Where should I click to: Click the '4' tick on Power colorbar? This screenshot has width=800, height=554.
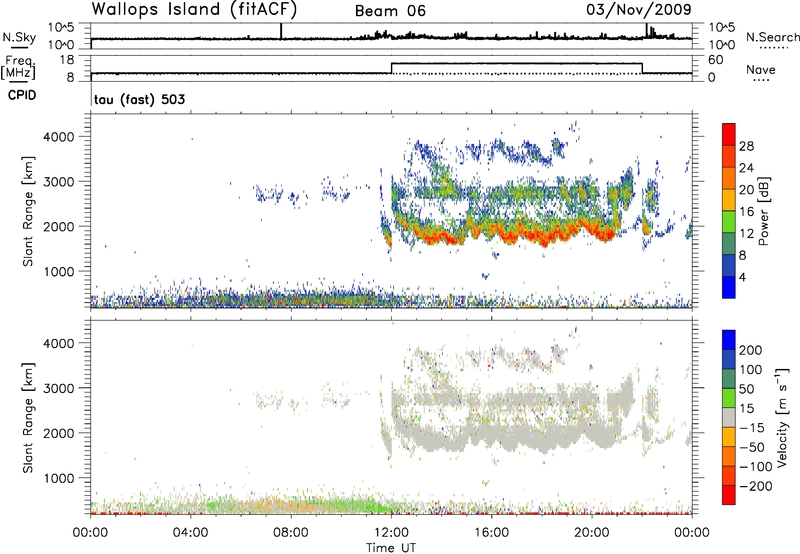tap(742, 277)
